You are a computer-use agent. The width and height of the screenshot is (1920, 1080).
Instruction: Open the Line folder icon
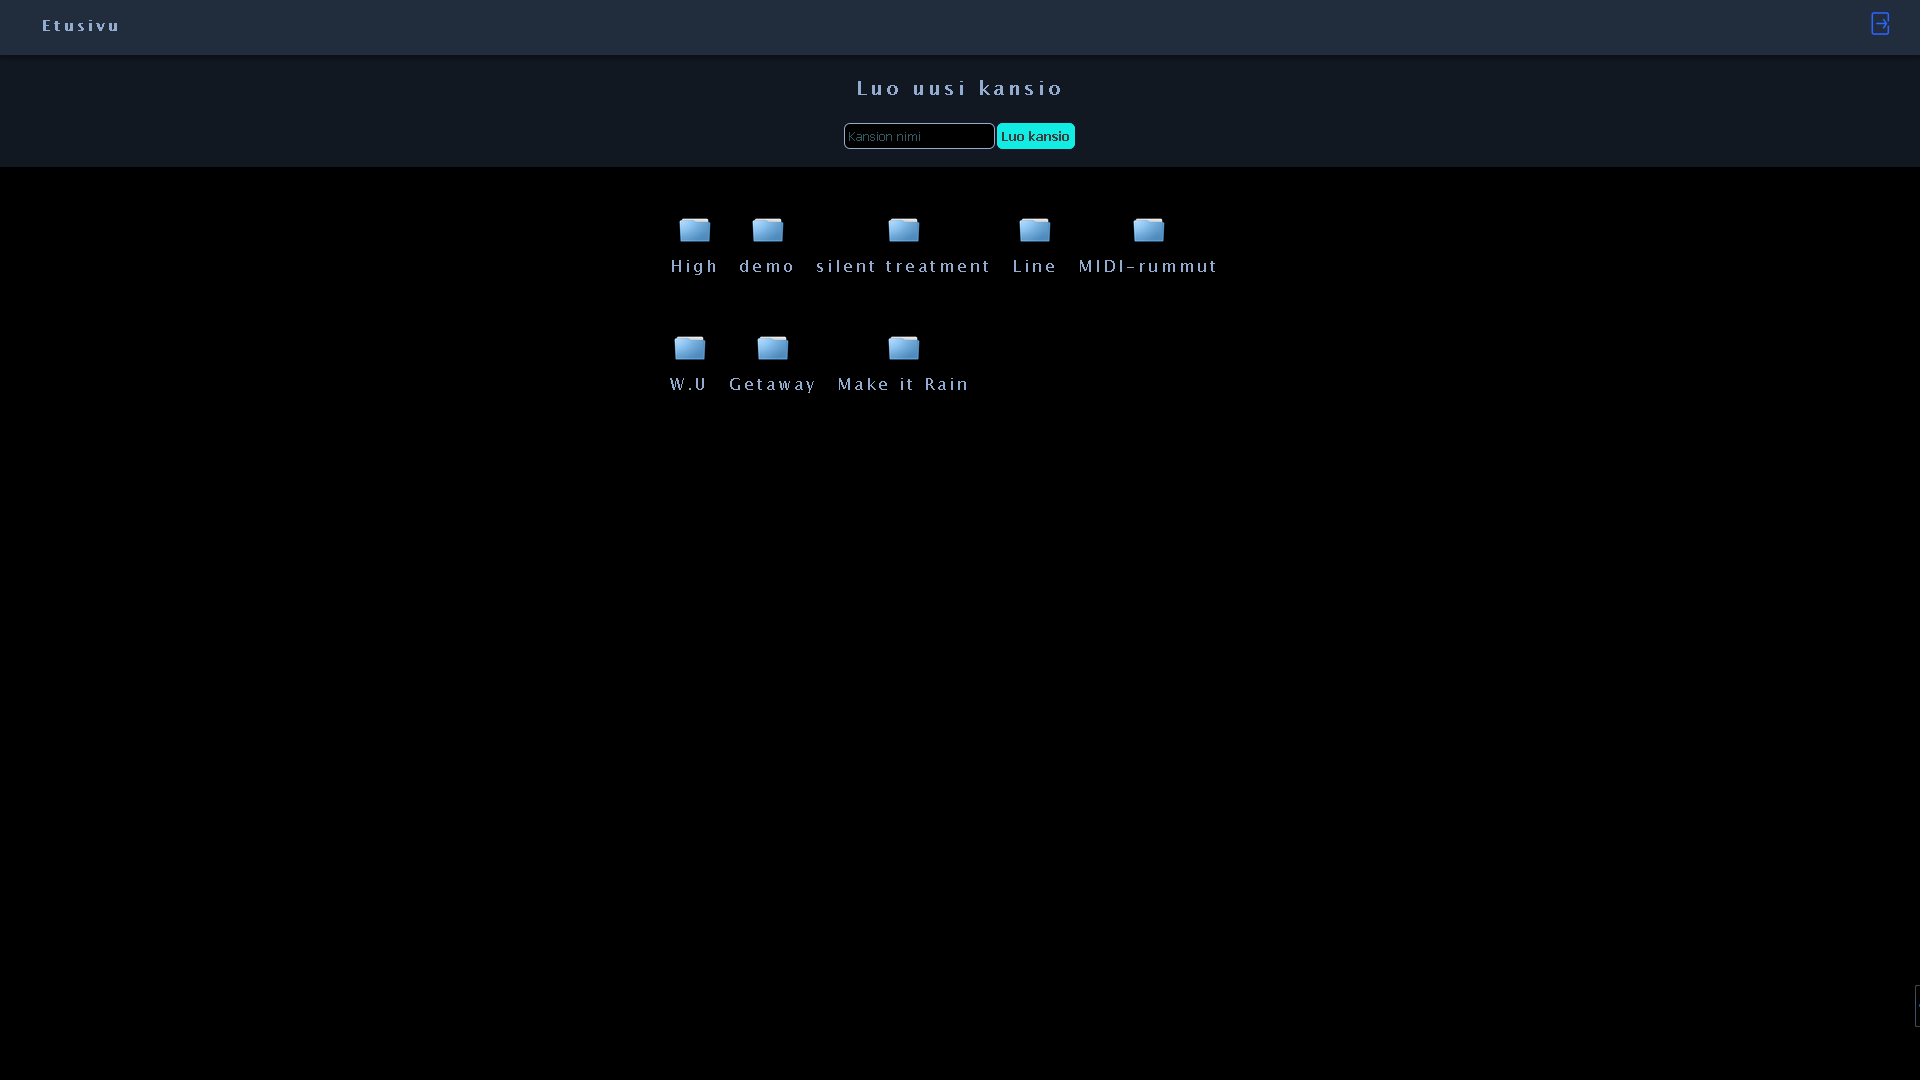[1034, 230]
